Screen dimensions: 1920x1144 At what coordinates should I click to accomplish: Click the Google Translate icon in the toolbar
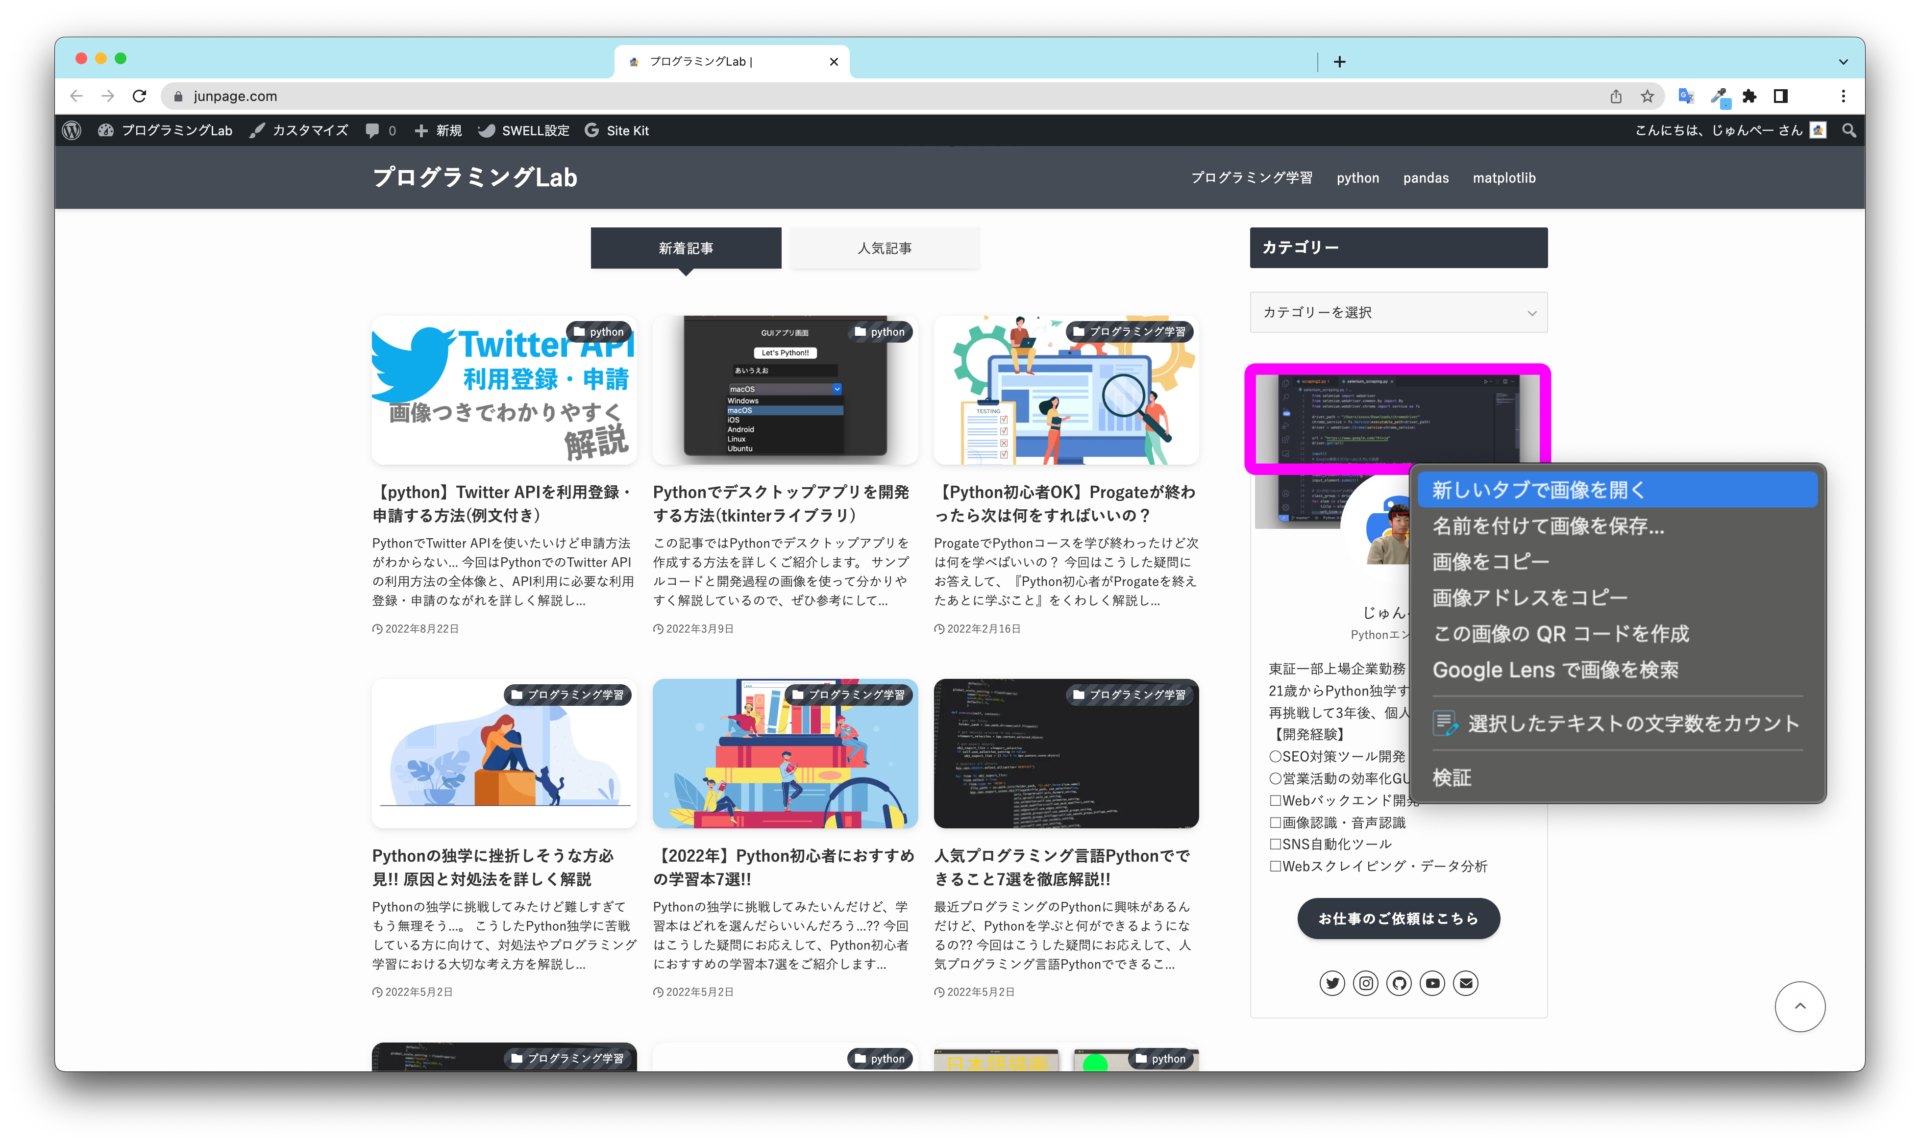(x=1686, y=96)
